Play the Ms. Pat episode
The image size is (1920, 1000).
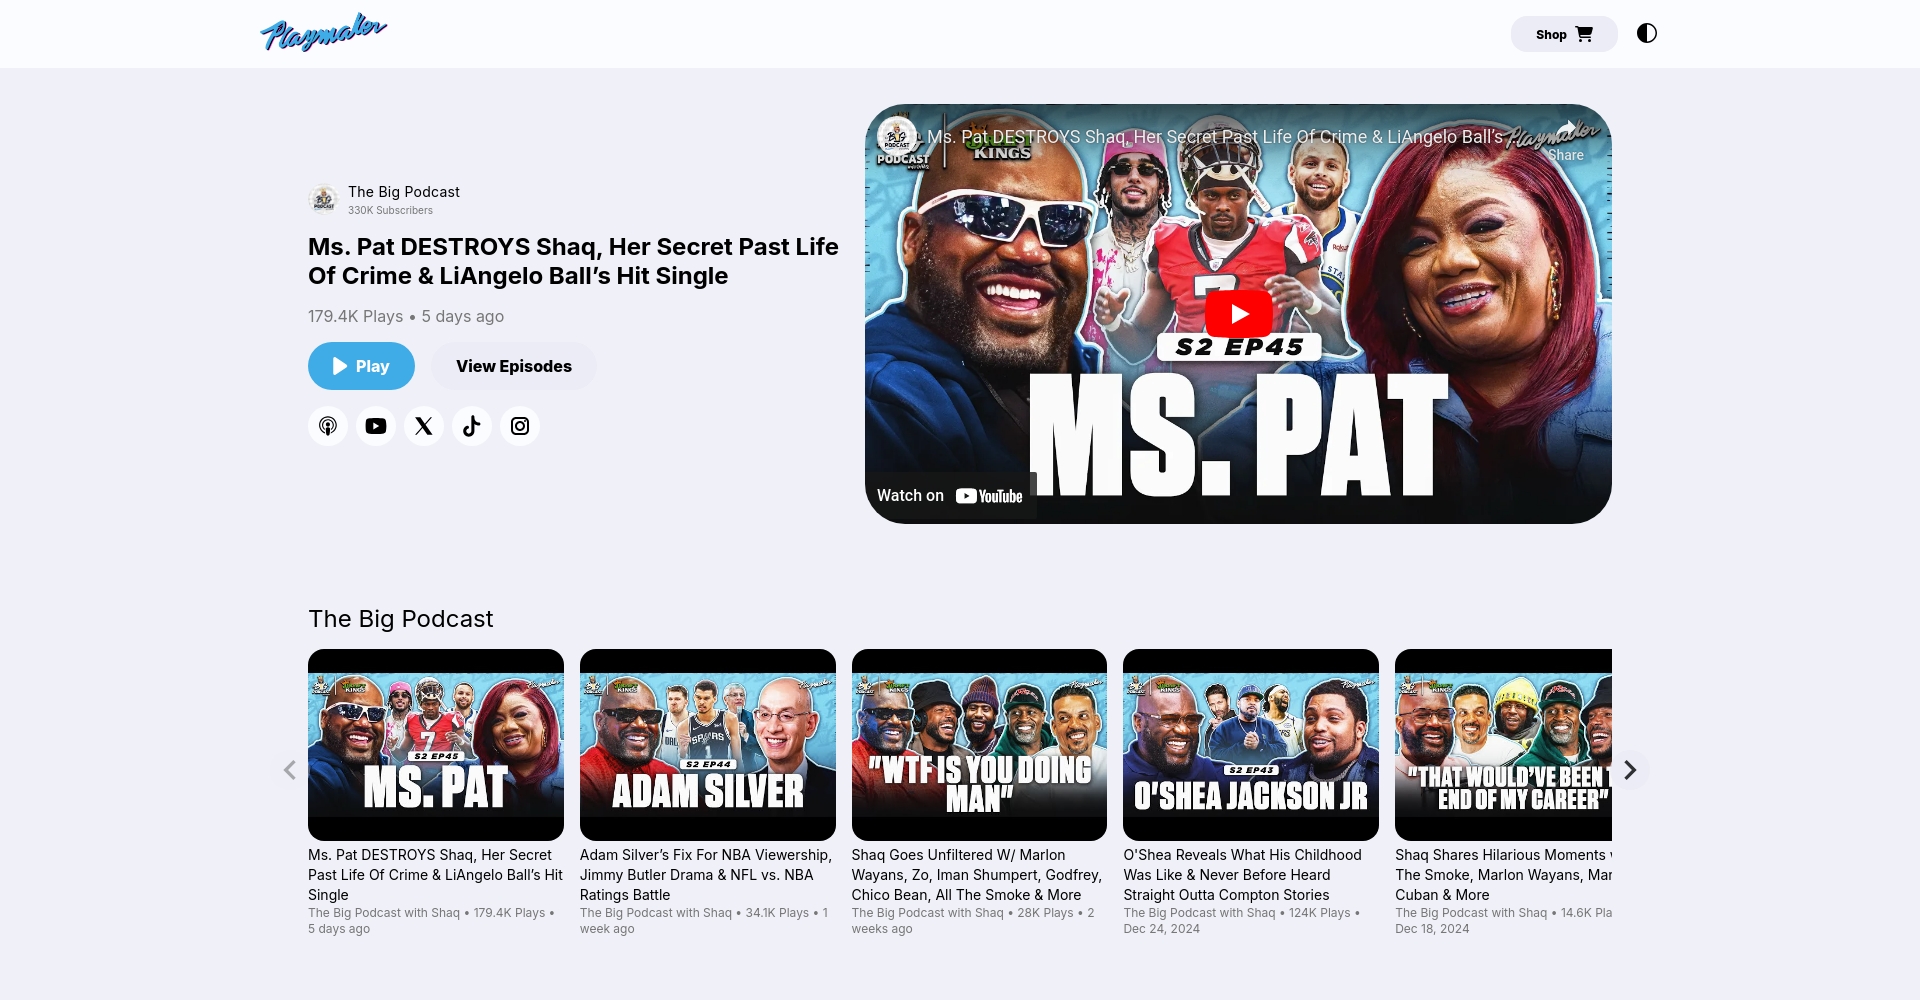(361, 366)
